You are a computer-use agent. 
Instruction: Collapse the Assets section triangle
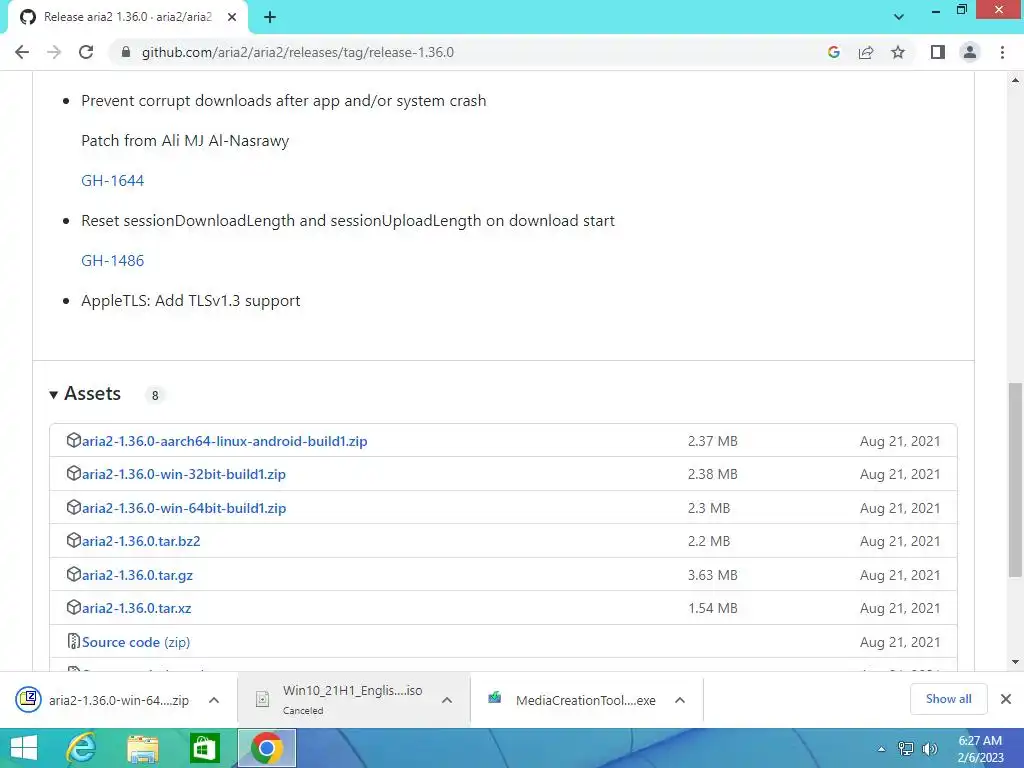[54, 394]
